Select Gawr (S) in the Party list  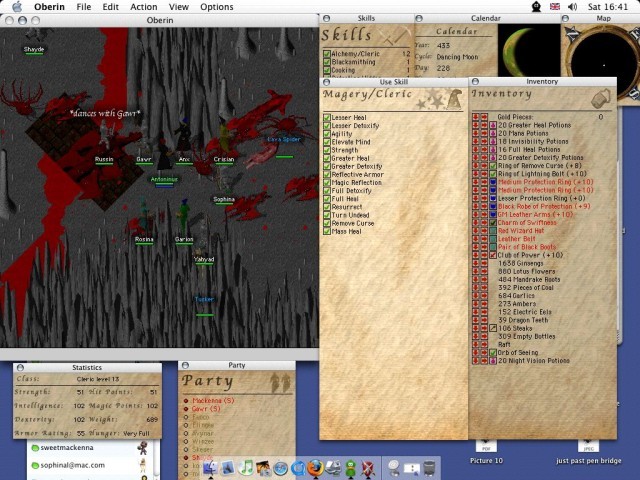(206, 409)
